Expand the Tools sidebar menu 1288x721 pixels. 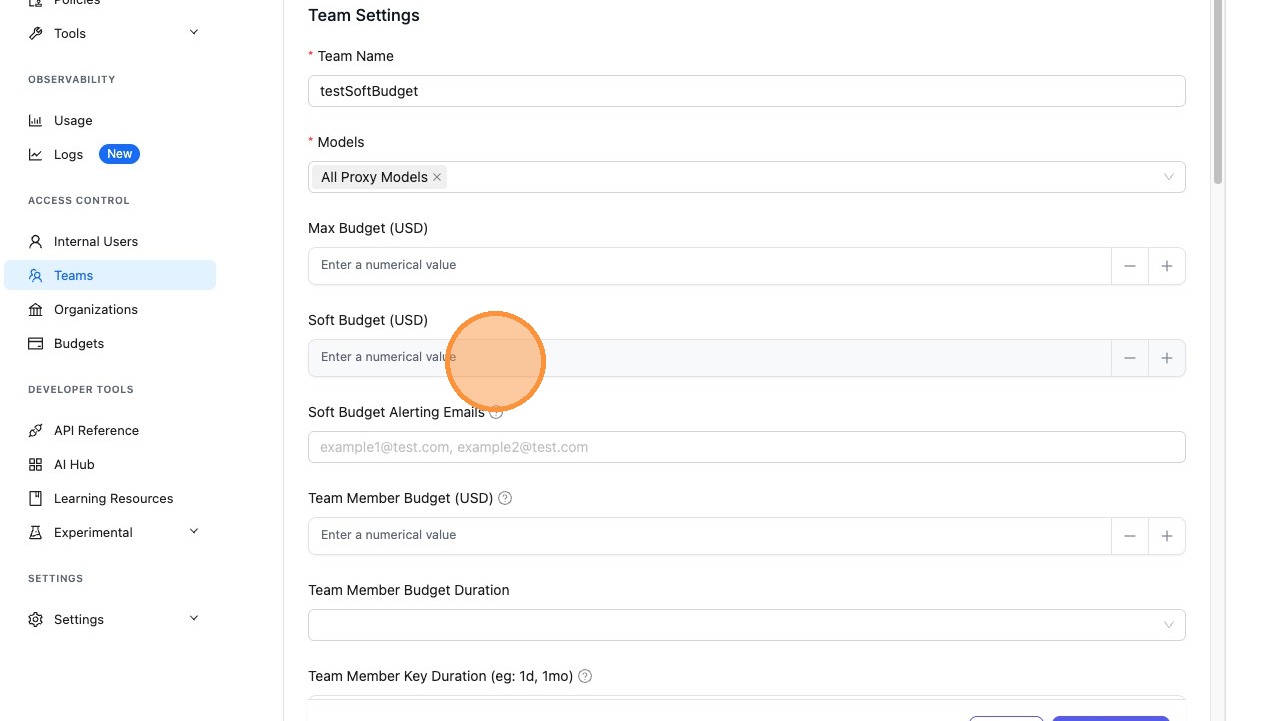point(194,33)
